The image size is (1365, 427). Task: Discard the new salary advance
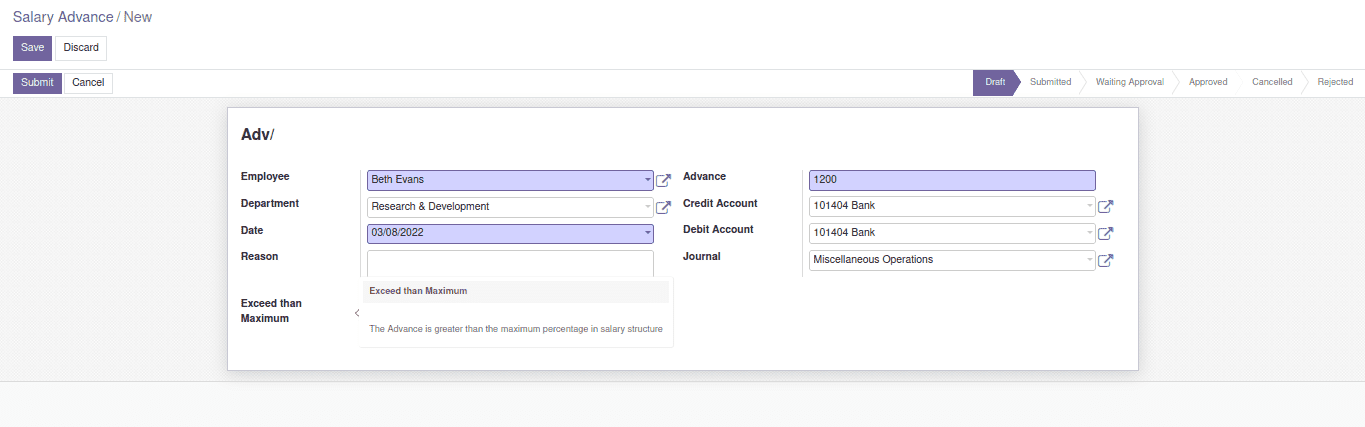(81, 48)
